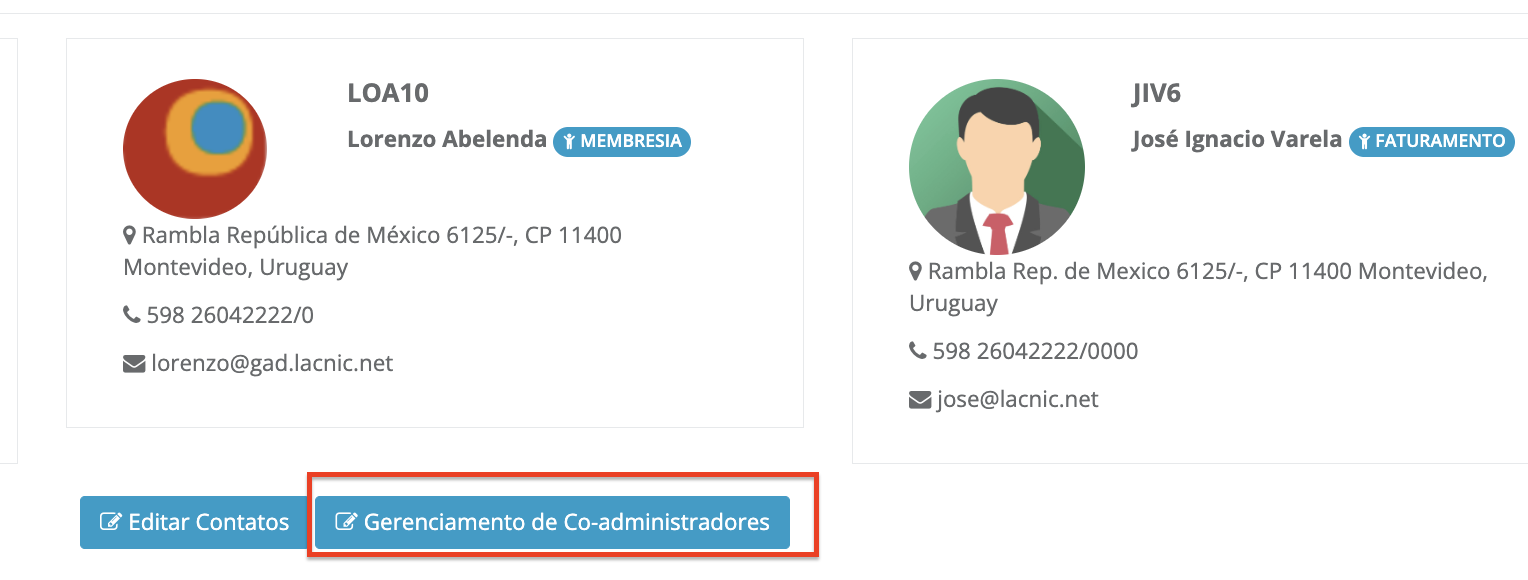Click the JIV6 handle heading

tap(1156, 94)
